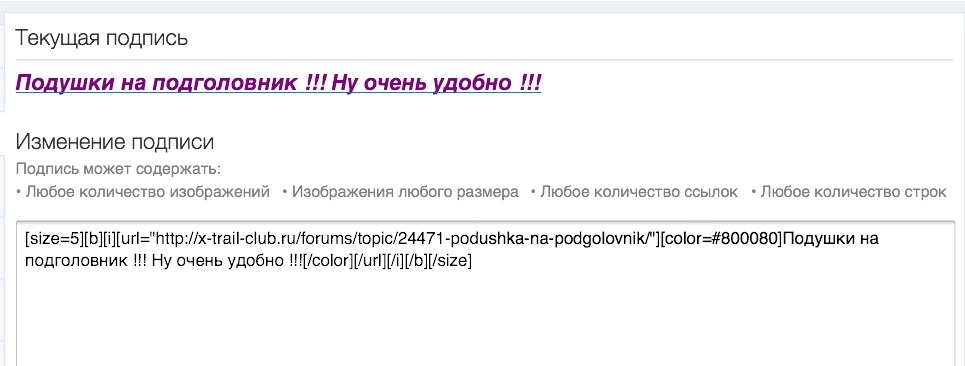Click the "Изменение подписи" heading
Viewport: 965px width, 366px height.
pyautogui.click(x=114, y=142)
